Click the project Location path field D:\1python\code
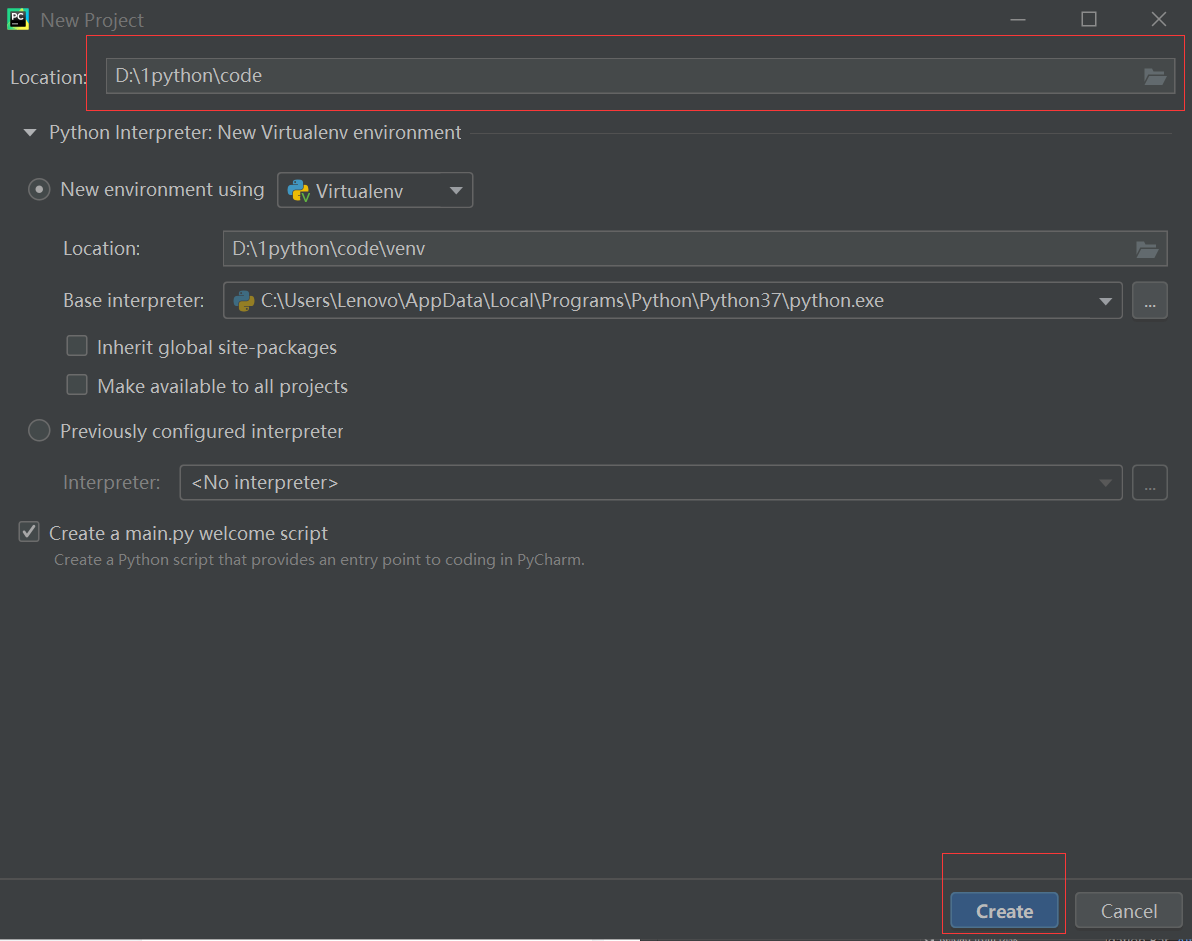This screenshot has width=1192, height=941. 641,76
